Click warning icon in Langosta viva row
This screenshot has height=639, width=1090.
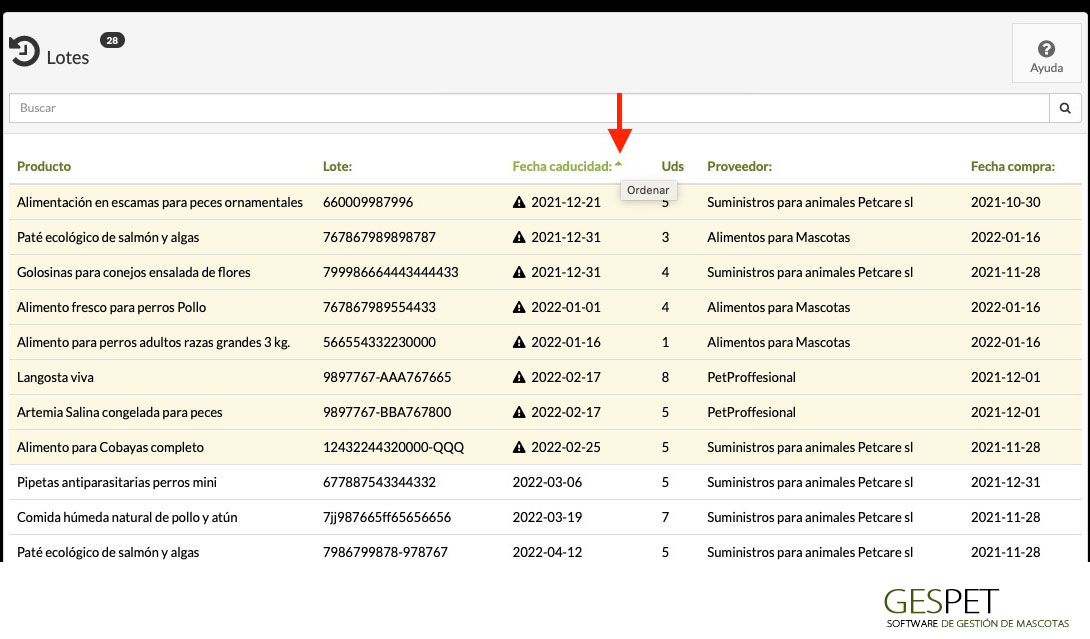click(519, 377)
